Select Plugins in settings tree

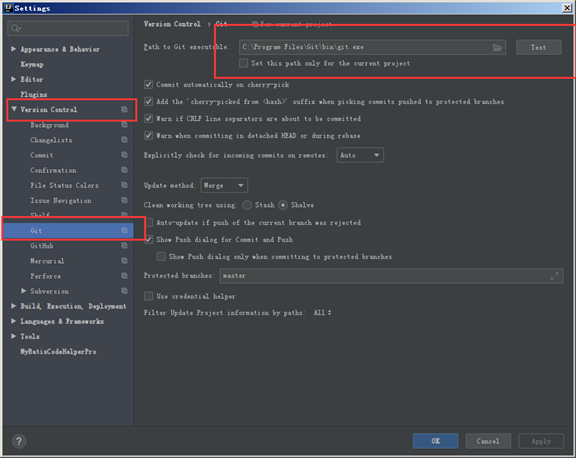(x=34, y=94)
